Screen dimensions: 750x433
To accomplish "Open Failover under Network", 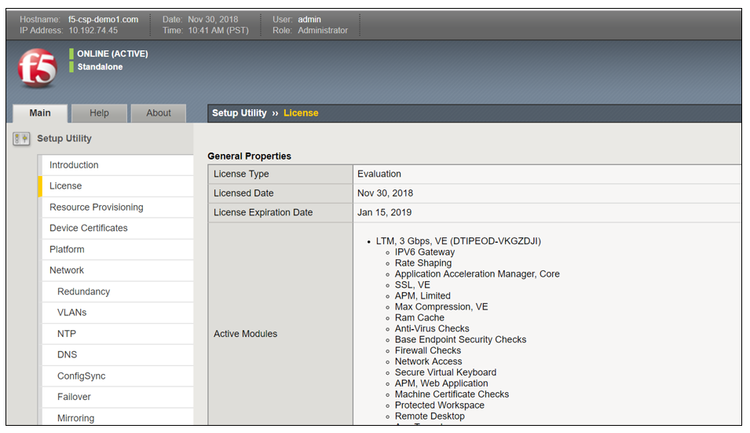I will pos(117,397).
